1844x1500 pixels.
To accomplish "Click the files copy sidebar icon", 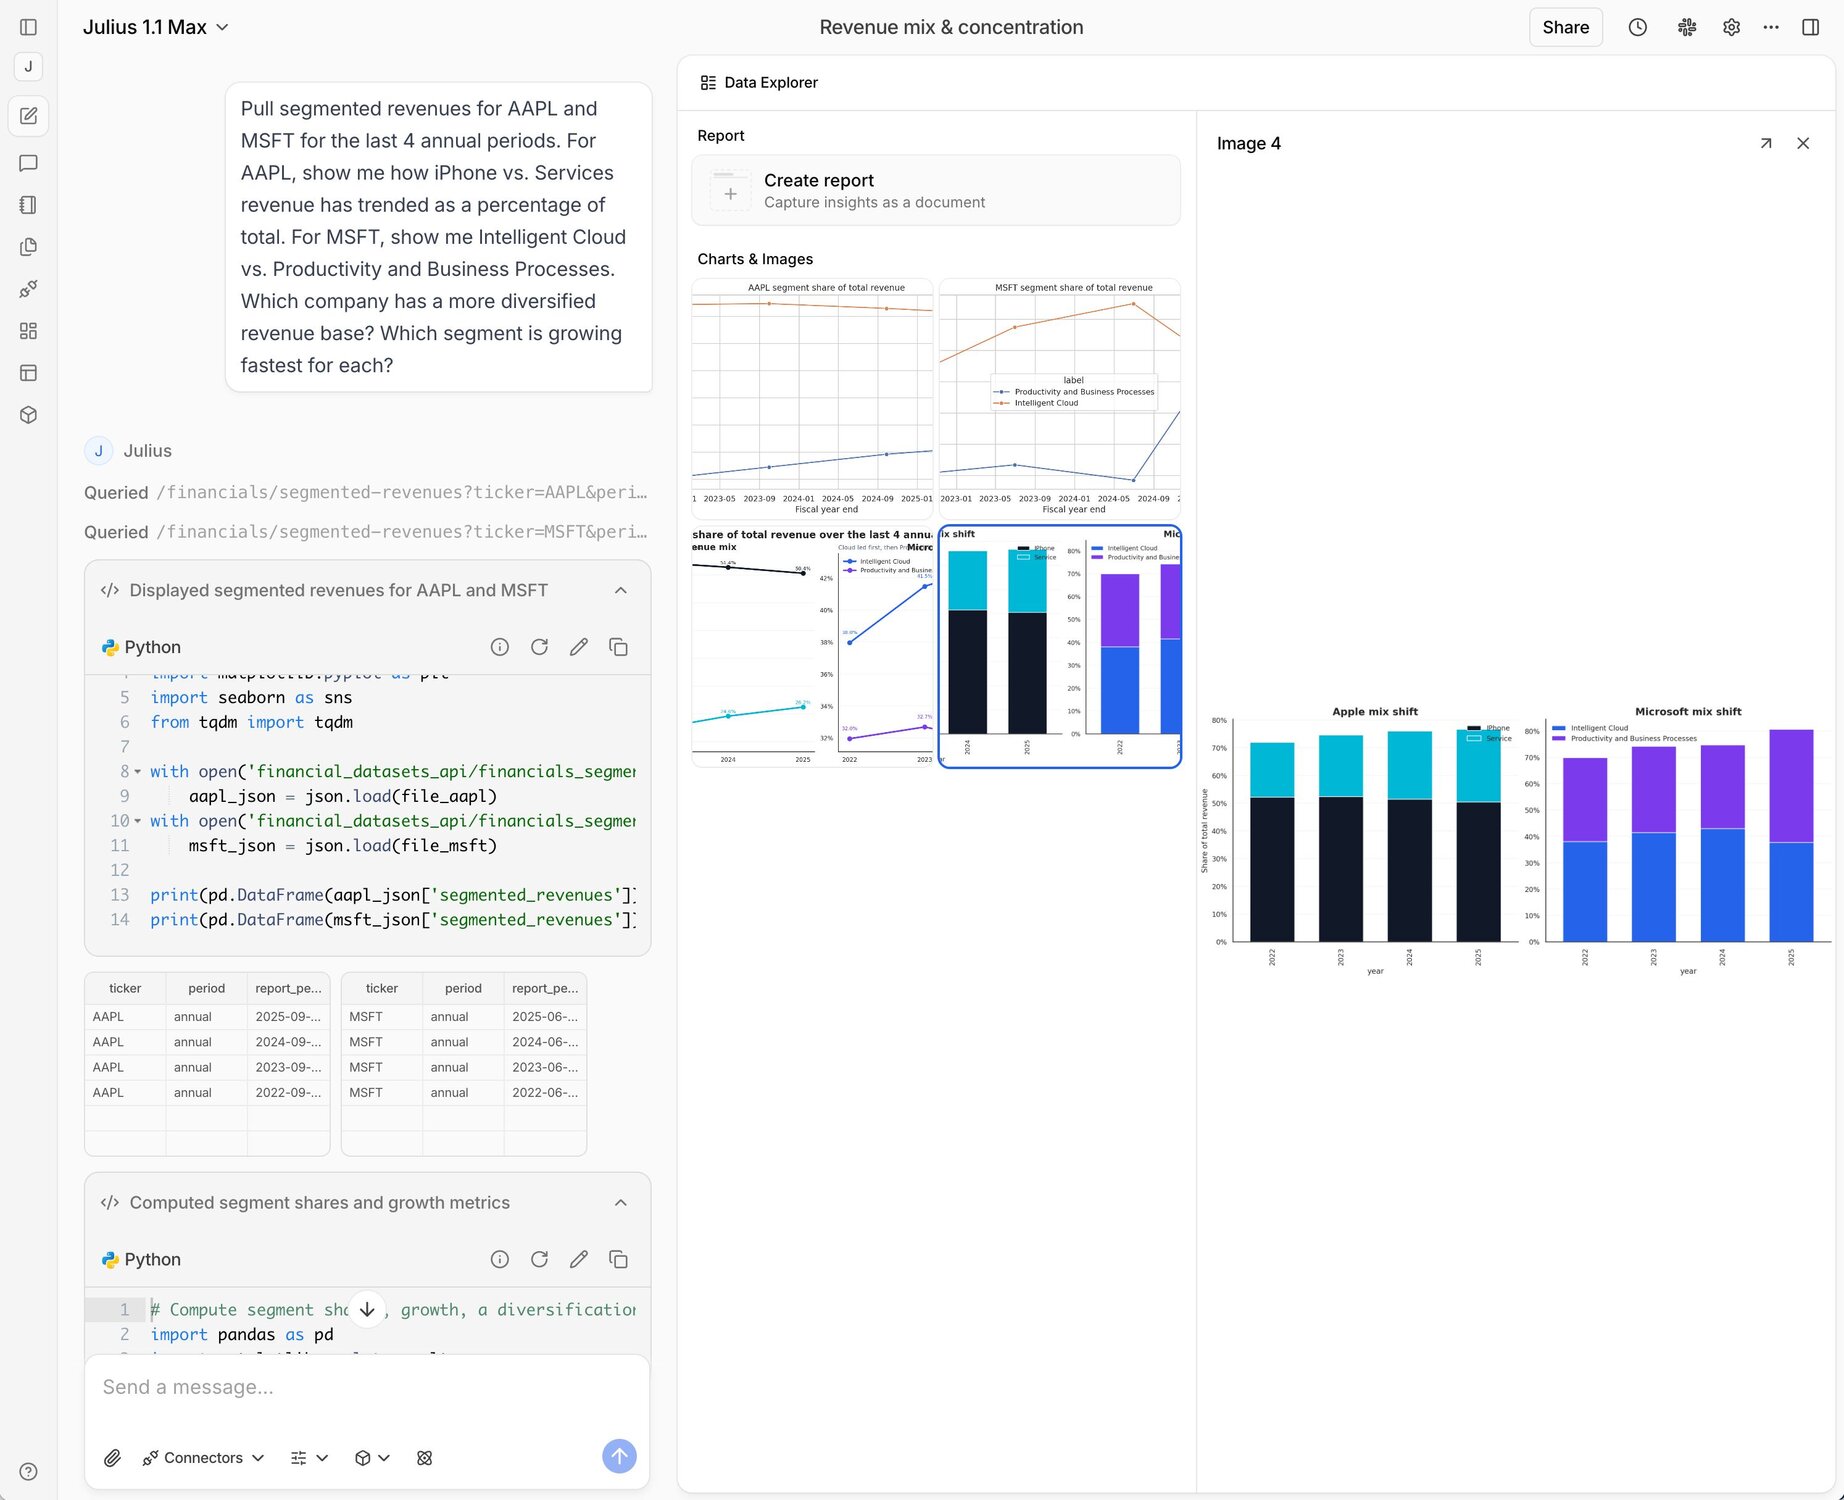I will 28,246.
